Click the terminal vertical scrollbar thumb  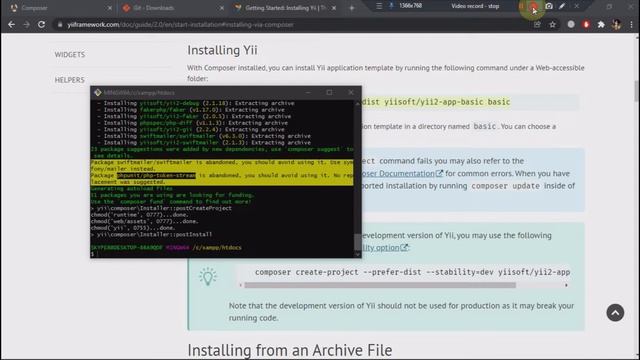(x=358, y=242)
